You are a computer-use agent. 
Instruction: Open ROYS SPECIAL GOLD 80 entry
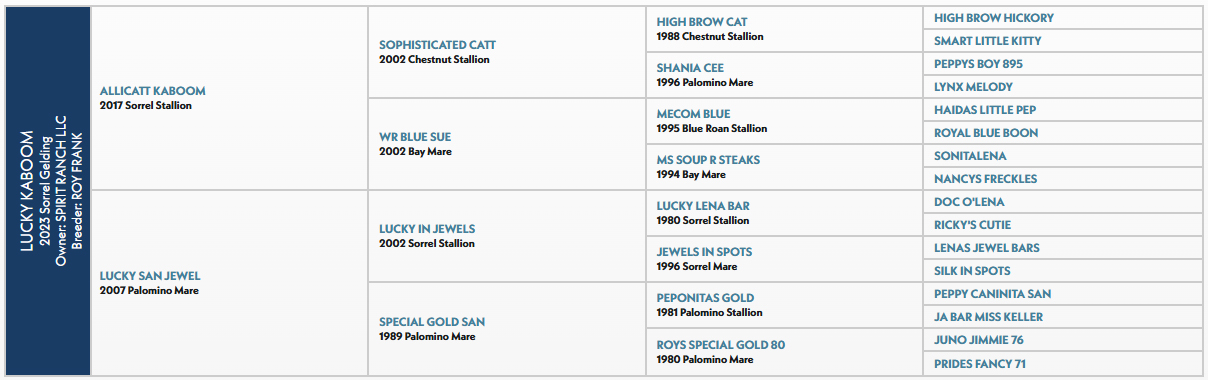coord(721,345)
